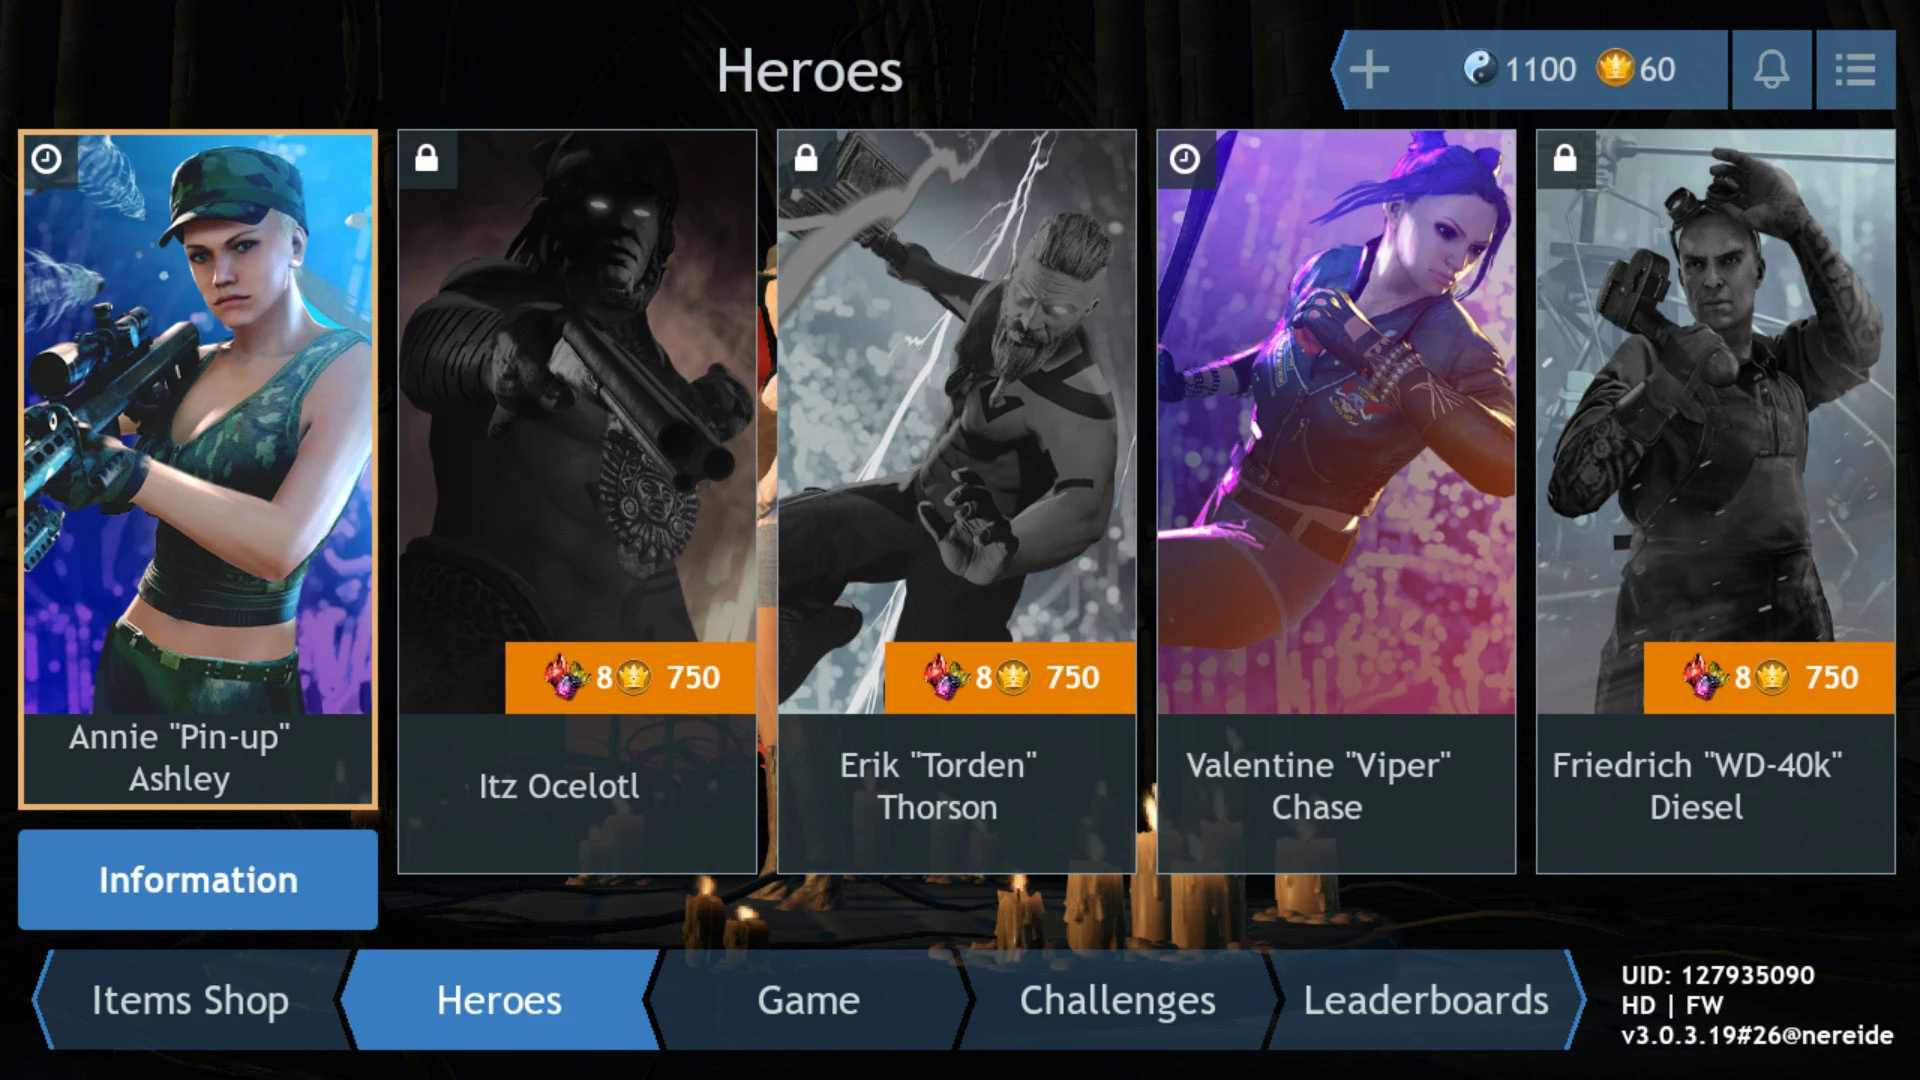The image size is (1920, 1080).
Task: Click the Information button
Action: pos(198,880)
